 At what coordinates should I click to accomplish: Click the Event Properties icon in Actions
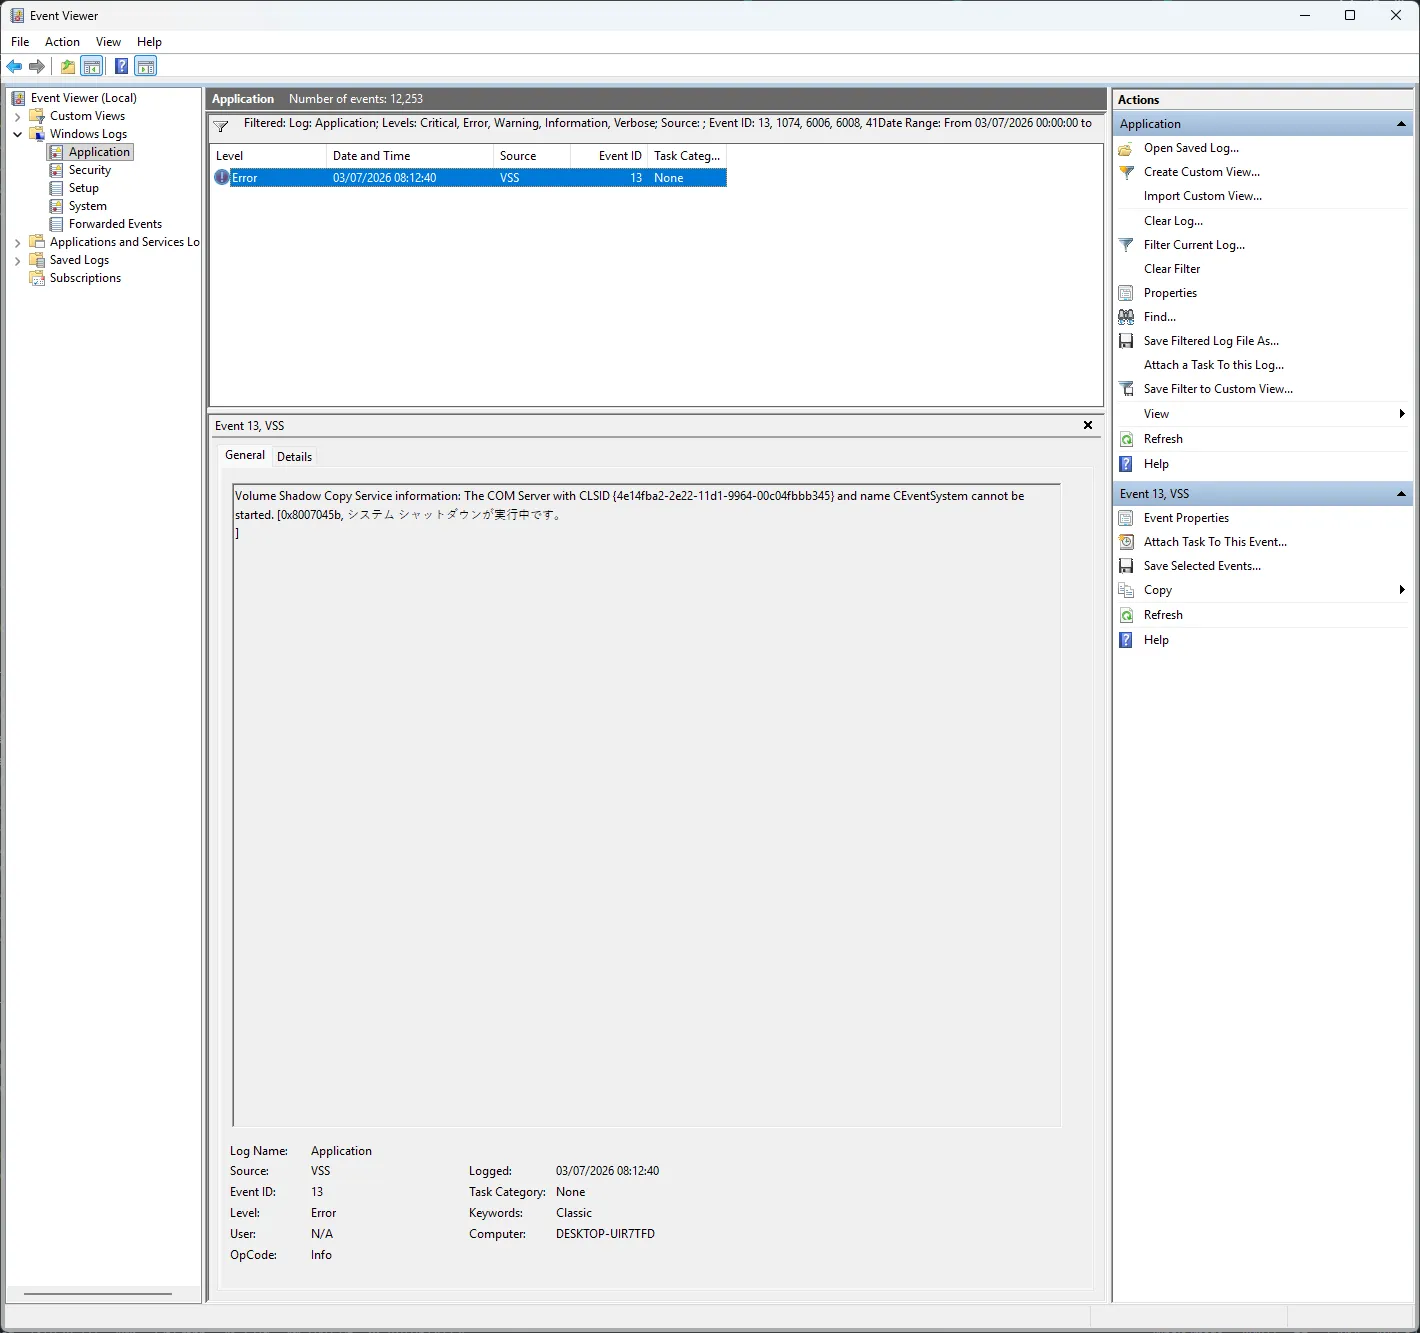click(x=1126, y=518)
